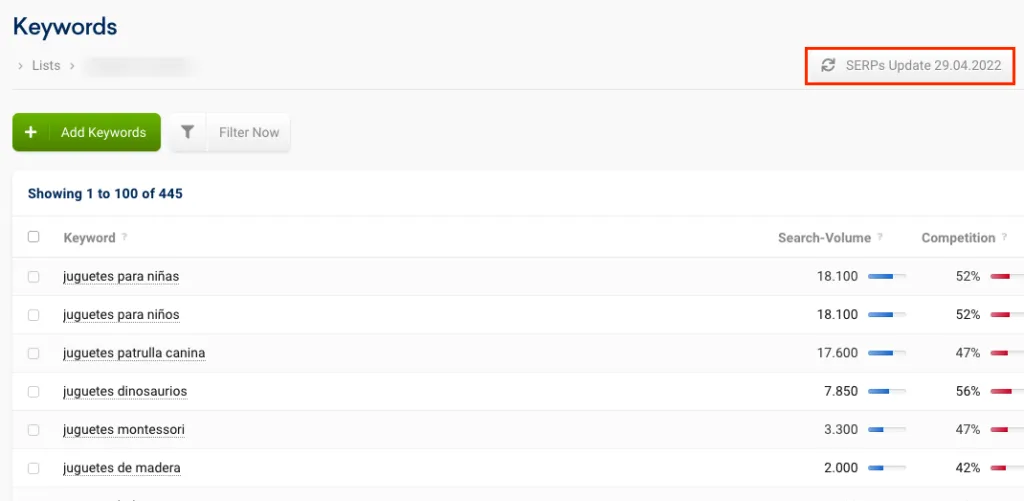This screenshot has height=501, width=1024.
Task: Open the blurred list name breadcrumb
Action: click(140, 66)
